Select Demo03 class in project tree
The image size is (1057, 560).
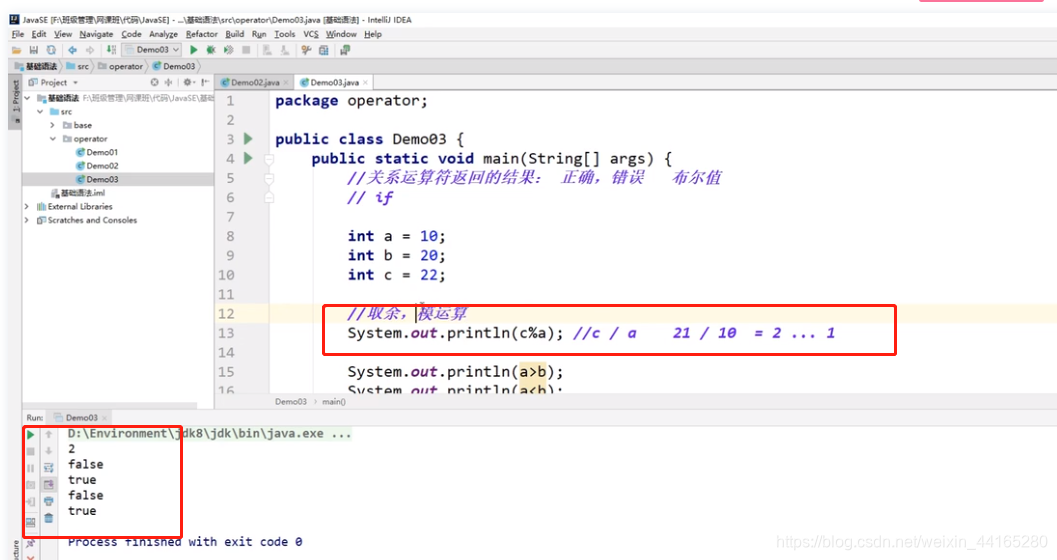click(x=96, y=179)
